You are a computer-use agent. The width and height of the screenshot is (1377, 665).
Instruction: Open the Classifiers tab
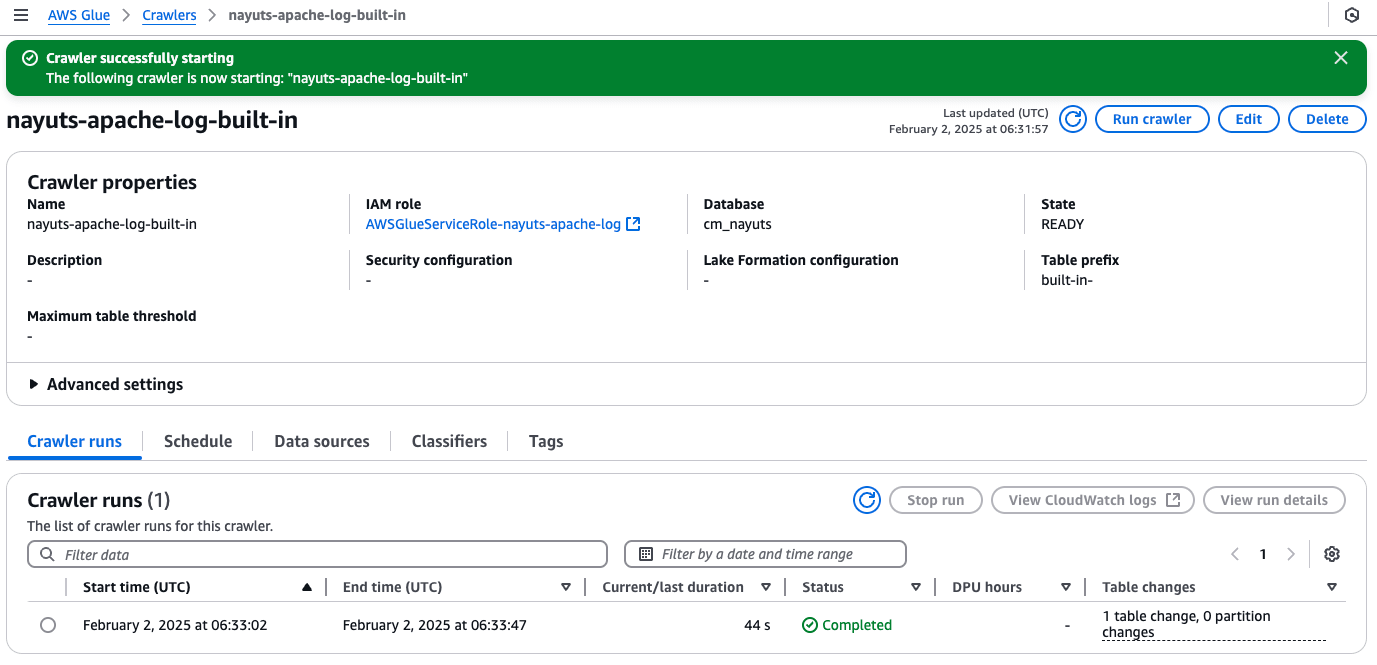[x=449, y=441]
